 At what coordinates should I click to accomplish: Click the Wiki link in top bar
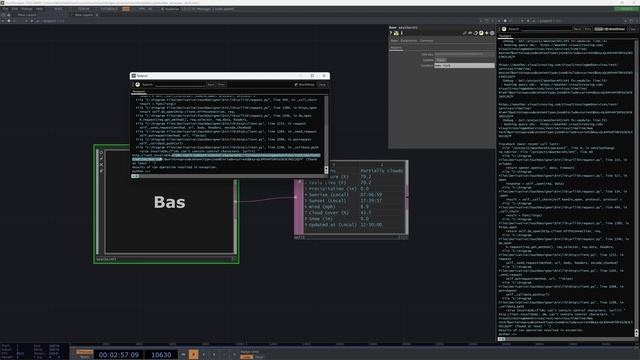[x=58, y=9]
